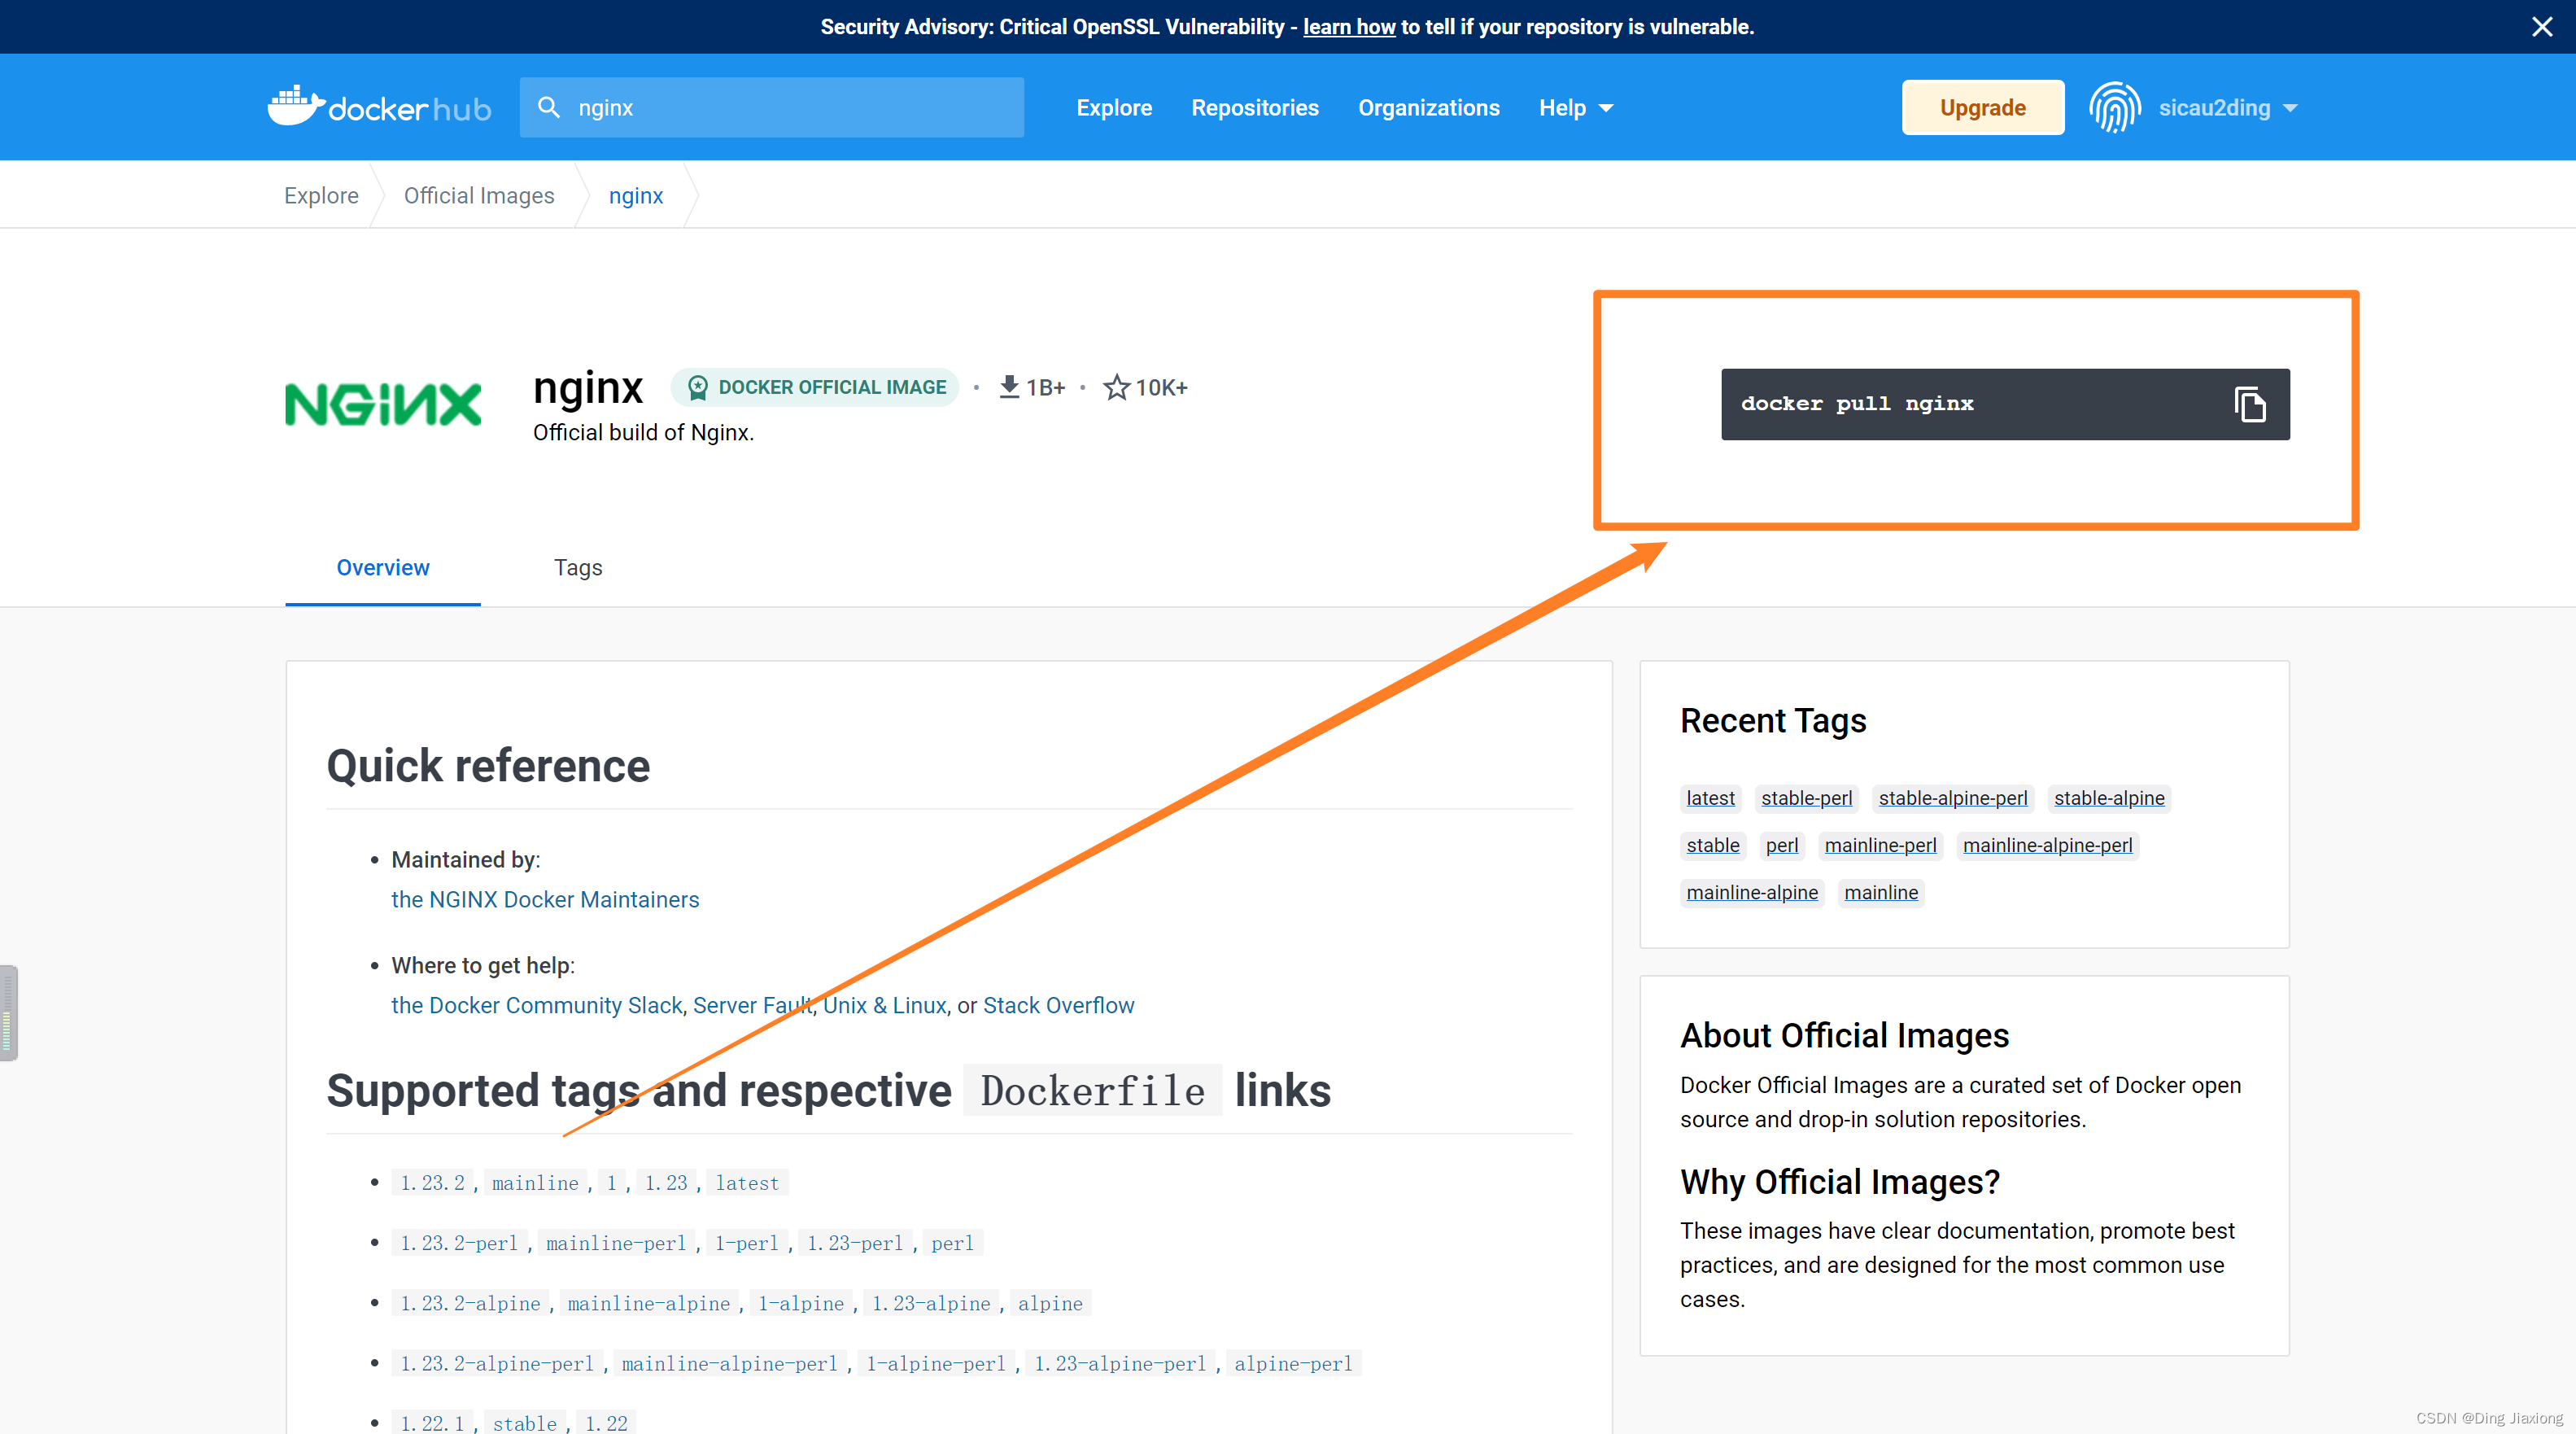Switch to the Tags tab
This screenshot has height=1434, width=2576.
tap(578, 567)
